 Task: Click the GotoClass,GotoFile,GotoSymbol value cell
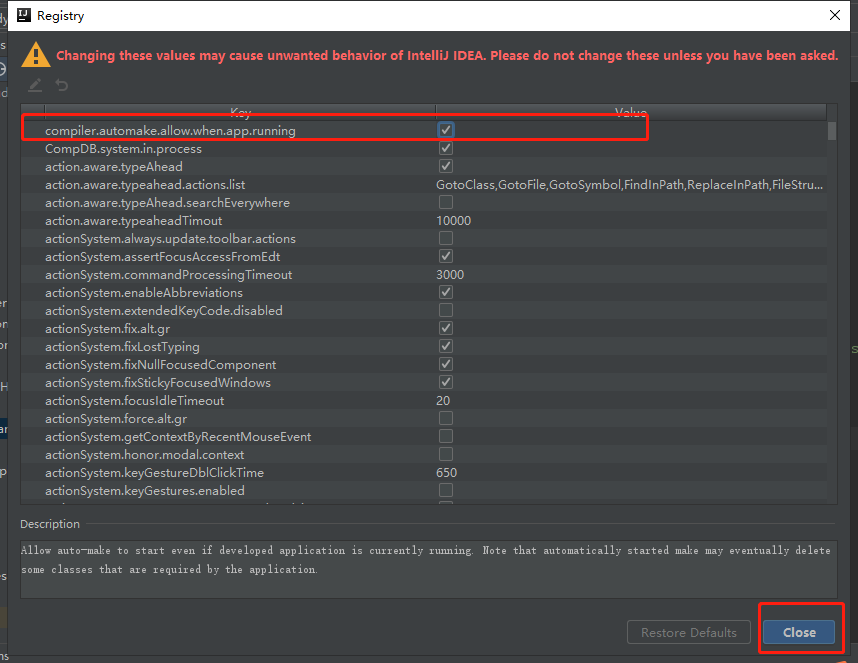point(629,185)
